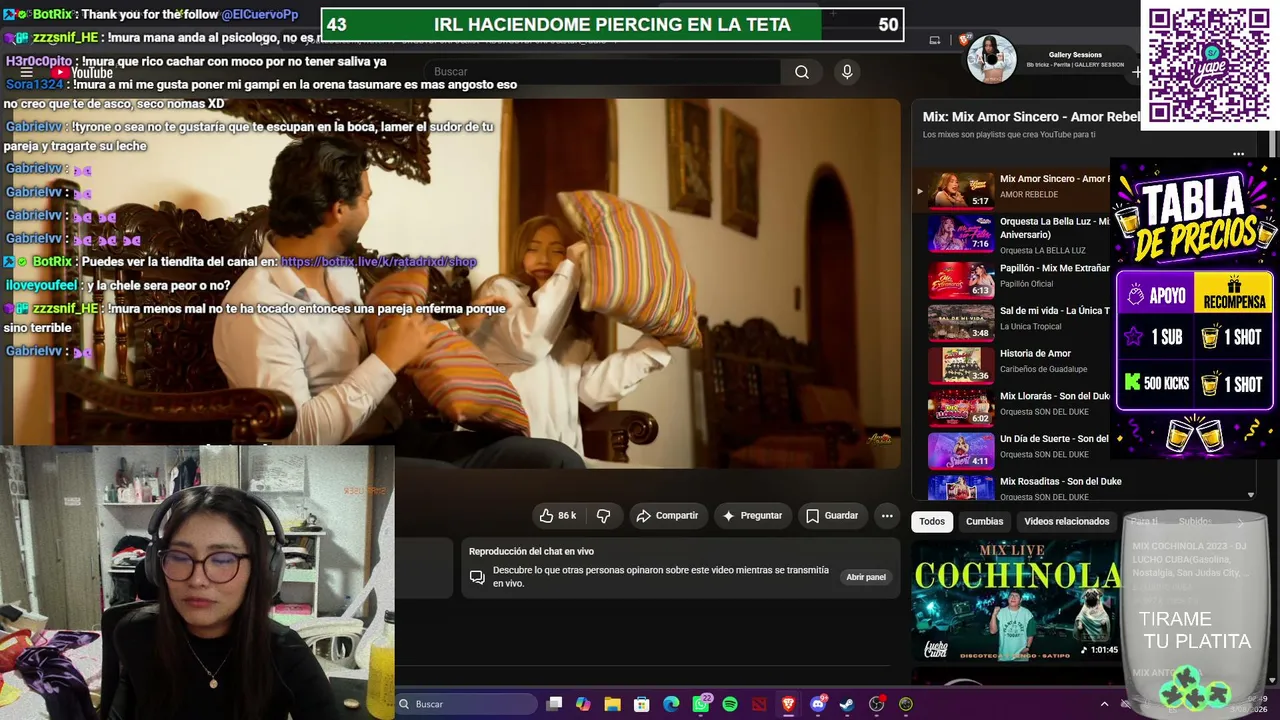Click the Gallery Sessions now-playing overlay
Image resolution: width=1280 pixels, height=720 pixels.
(x=1052, y=59)
